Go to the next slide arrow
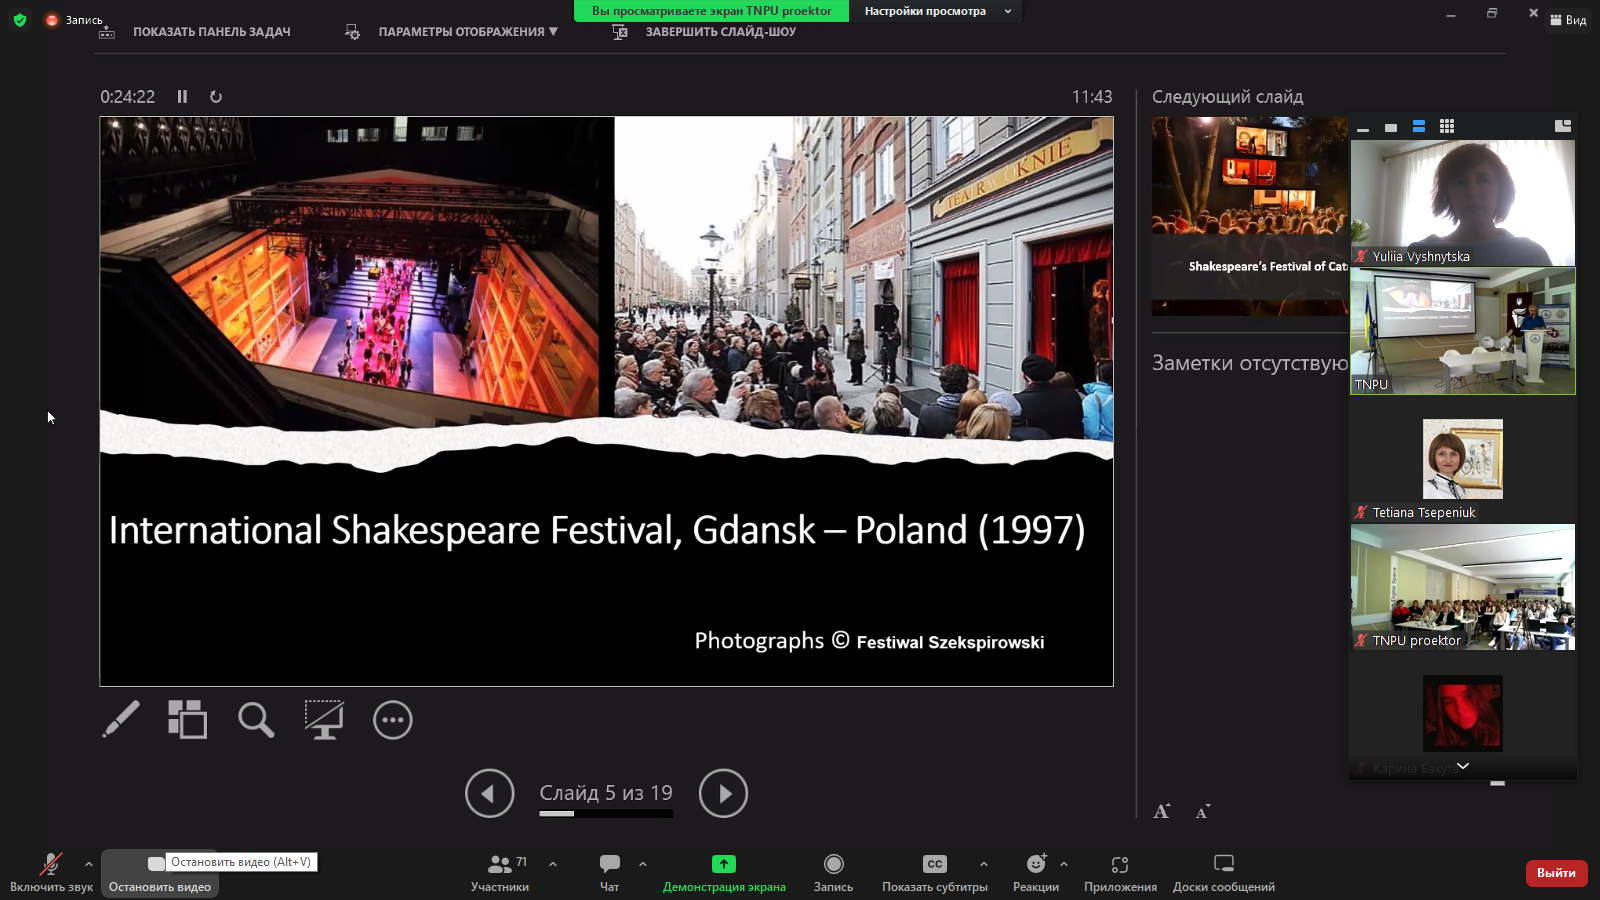The height and width of the screenshot is (900, 1600). click(723, 793)
